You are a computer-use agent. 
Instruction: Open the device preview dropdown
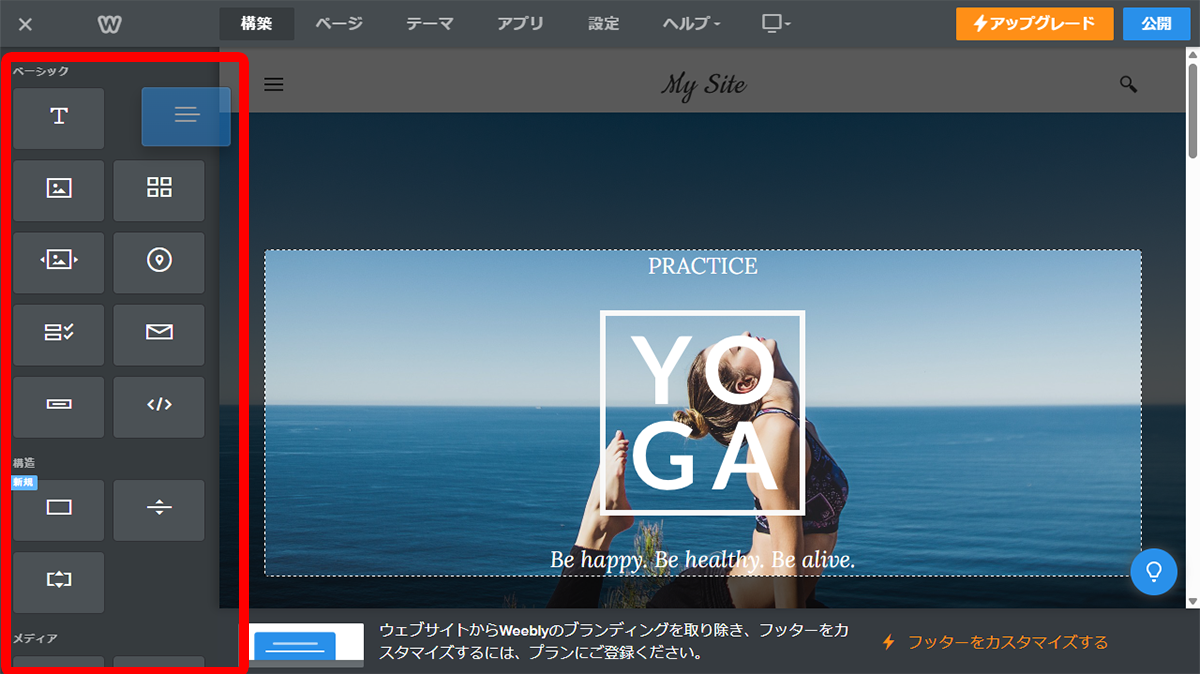click(x=776, y=24)
